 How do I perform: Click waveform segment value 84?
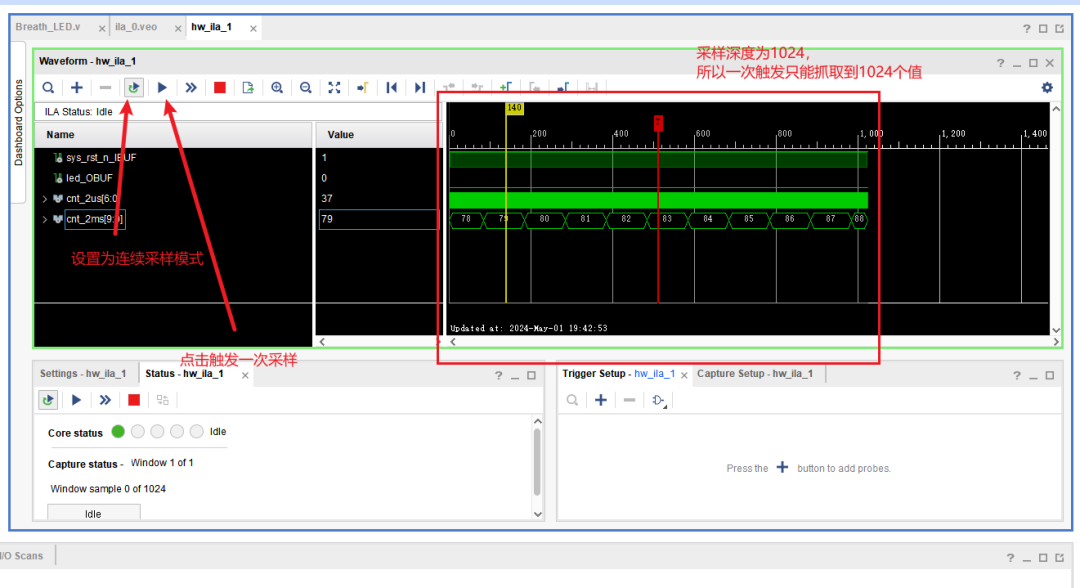708,220
